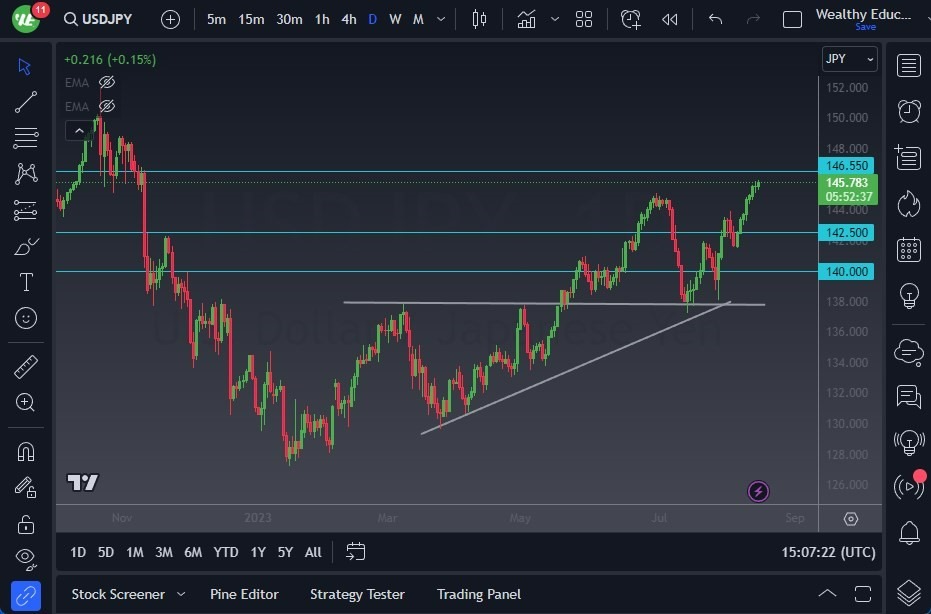The height and width of the screenshot is (614, 931).
Task: Open the JPY currency dropdown
Action: tap(848, 59)
